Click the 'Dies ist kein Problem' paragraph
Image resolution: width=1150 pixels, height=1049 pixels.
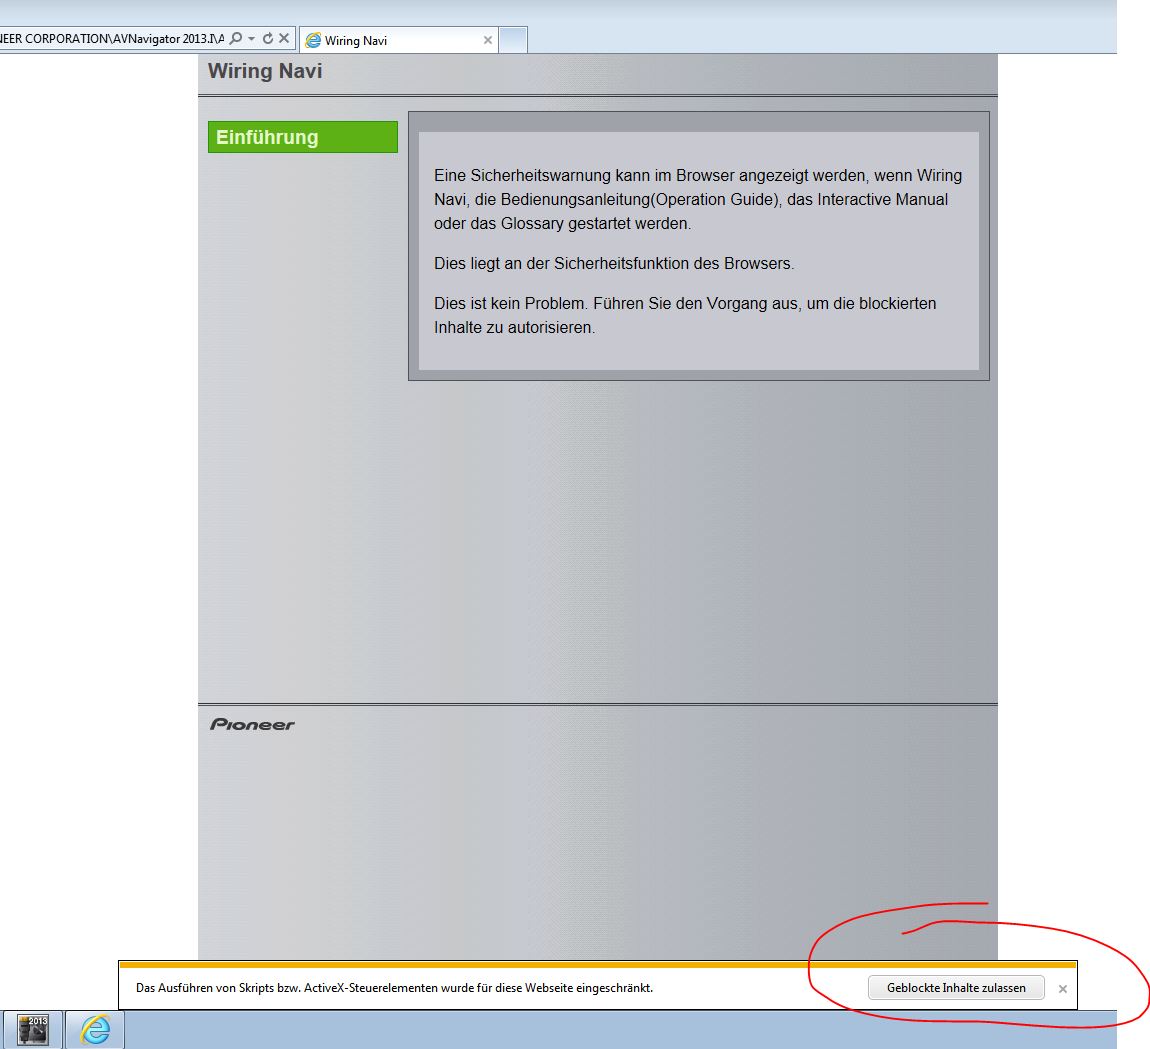tap(685, 315)
